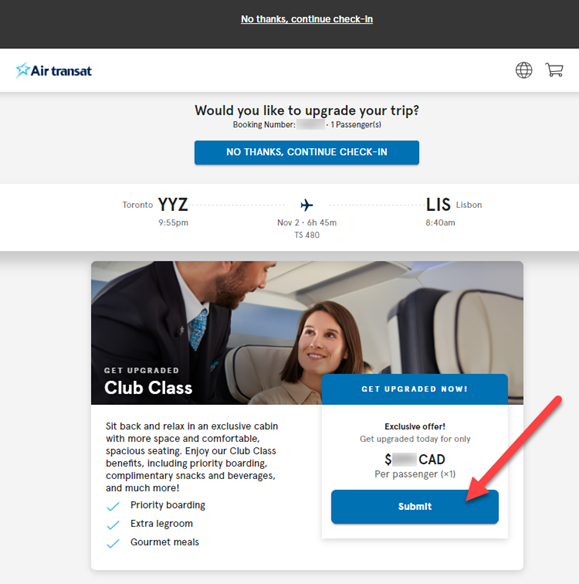Click the Club Class title text
The image size is (579, 584).
point(148,388)
